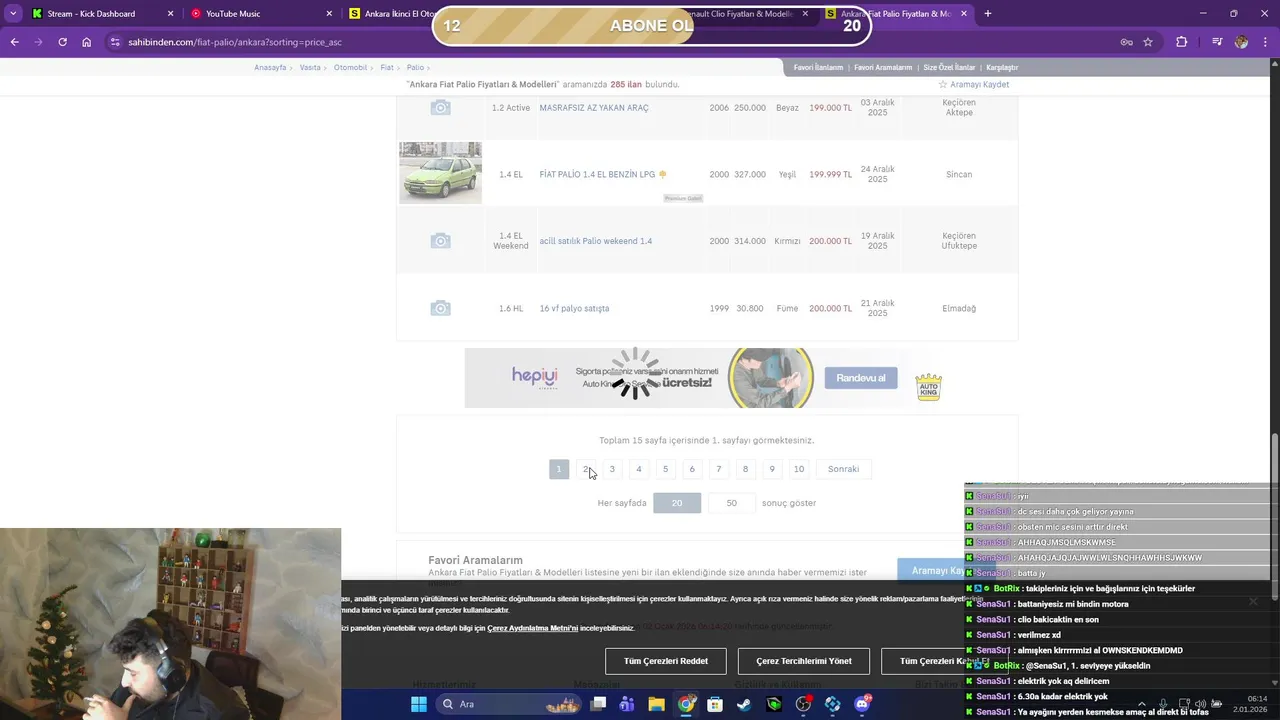1280x720 pixels.
Task: Reload the sahibinden page
Action: [62, 42]
